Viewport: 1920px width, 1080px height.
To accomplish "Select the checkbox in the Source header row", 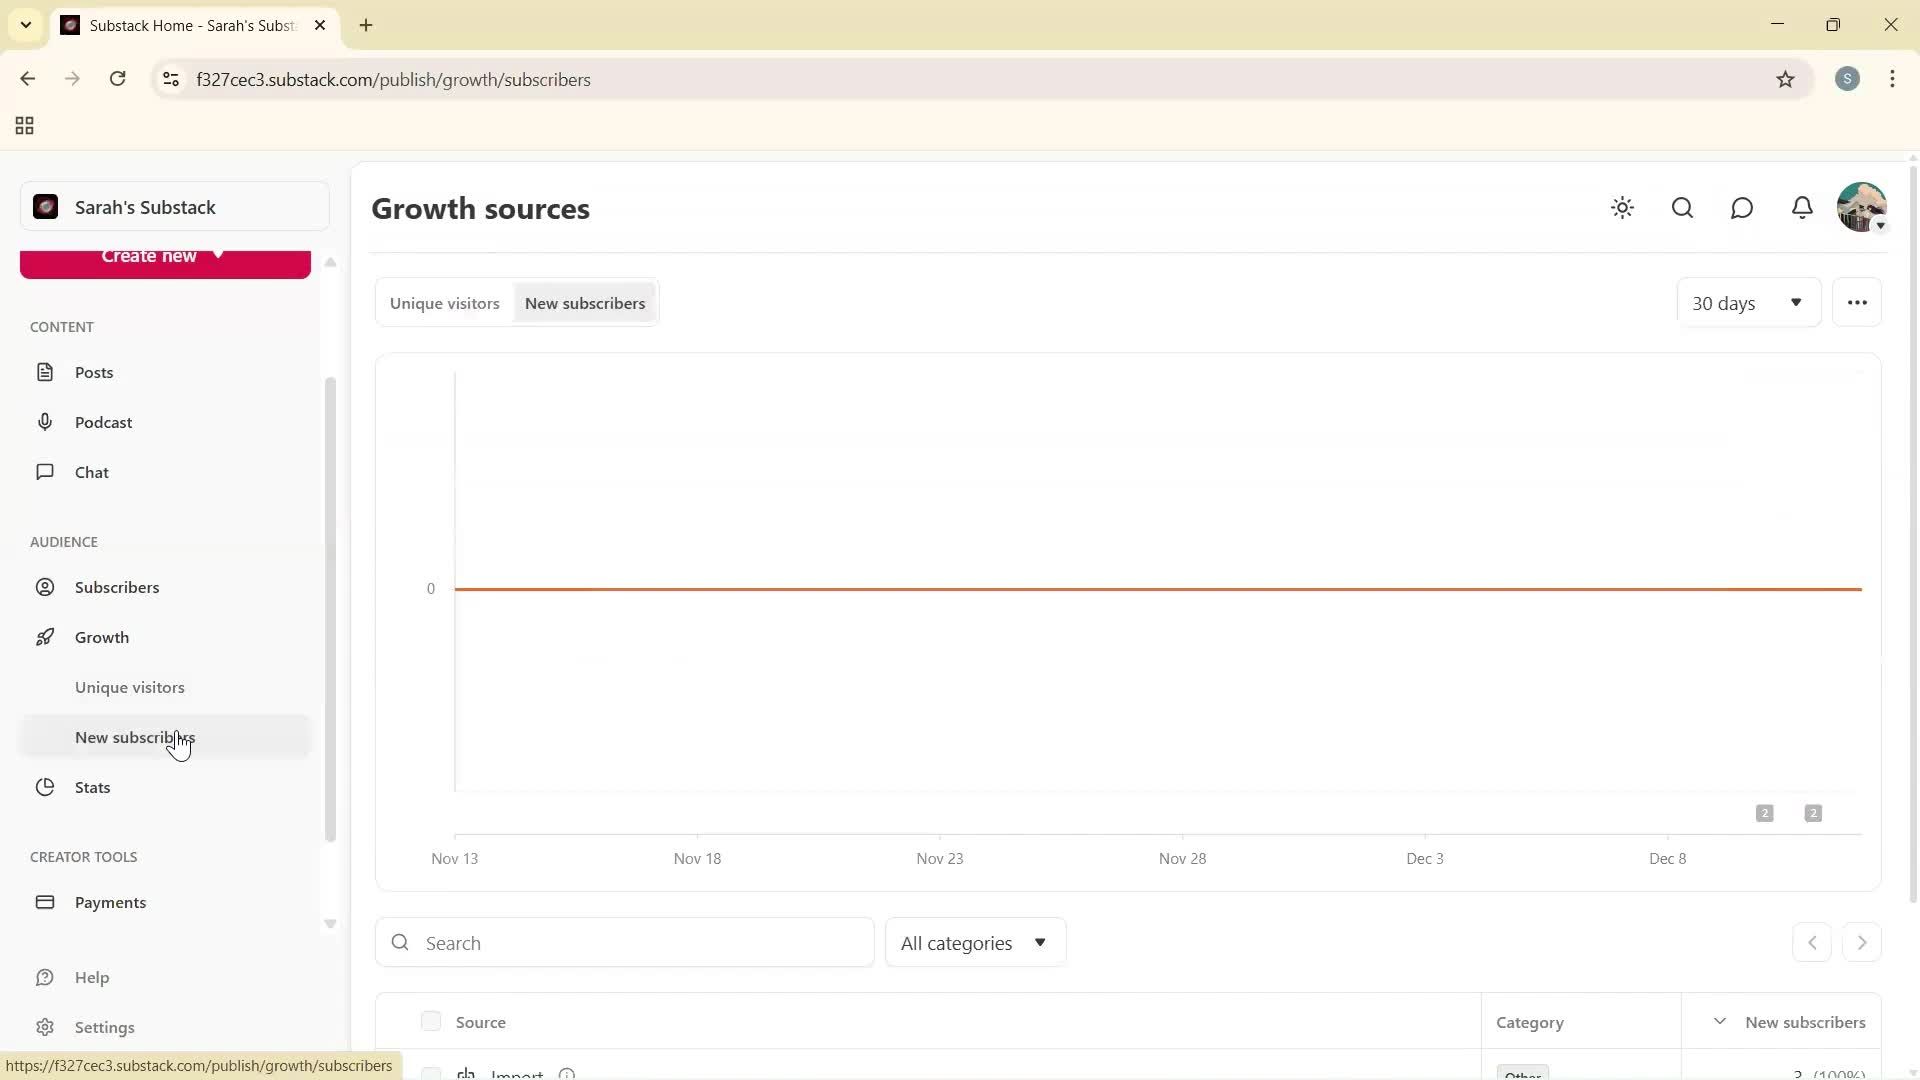I will [431, 1021].
